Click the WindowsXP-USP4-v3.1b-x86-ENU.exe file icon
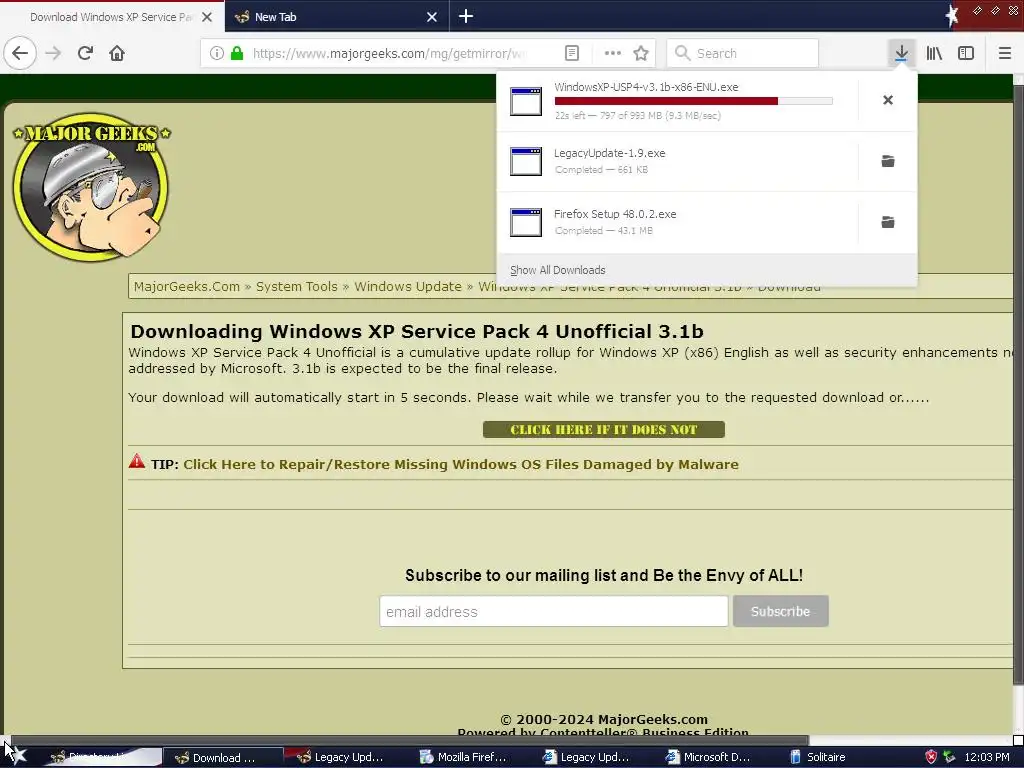Viewport: 1024px width, 768px height. [526, 101]
